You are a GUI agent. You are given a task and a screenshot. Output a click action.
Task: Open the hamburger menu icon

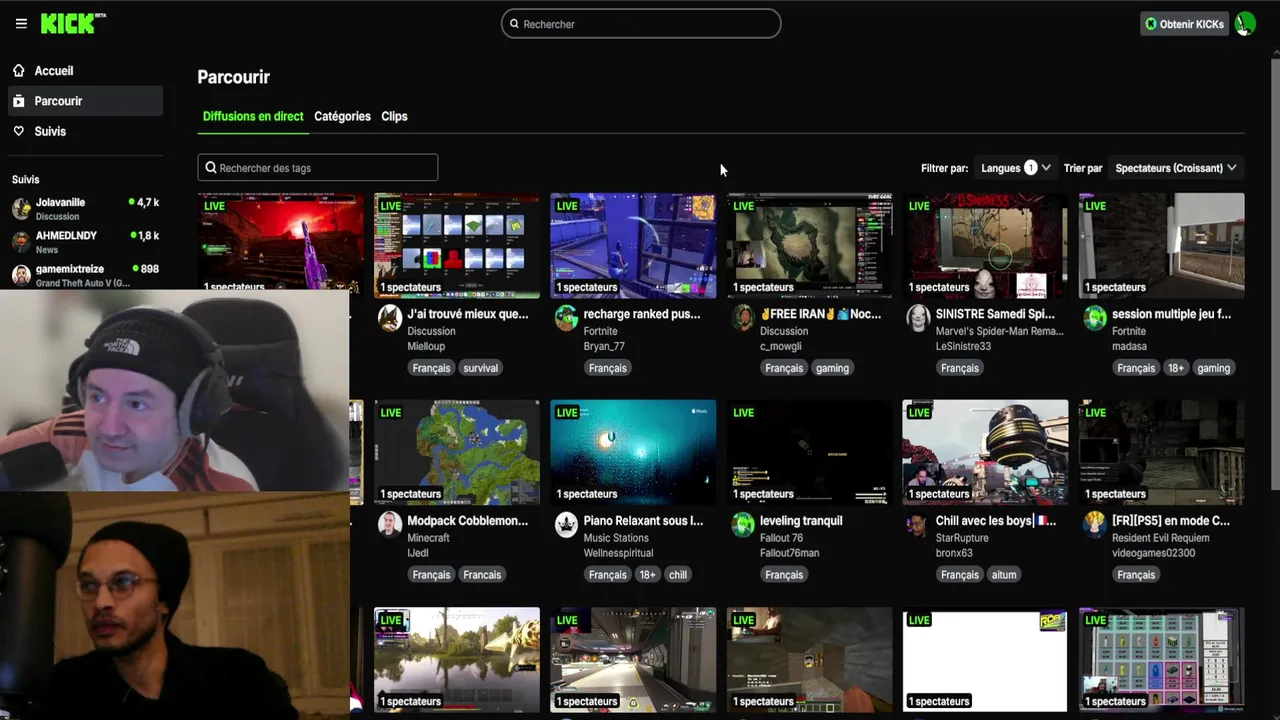[x=21, y=24]
